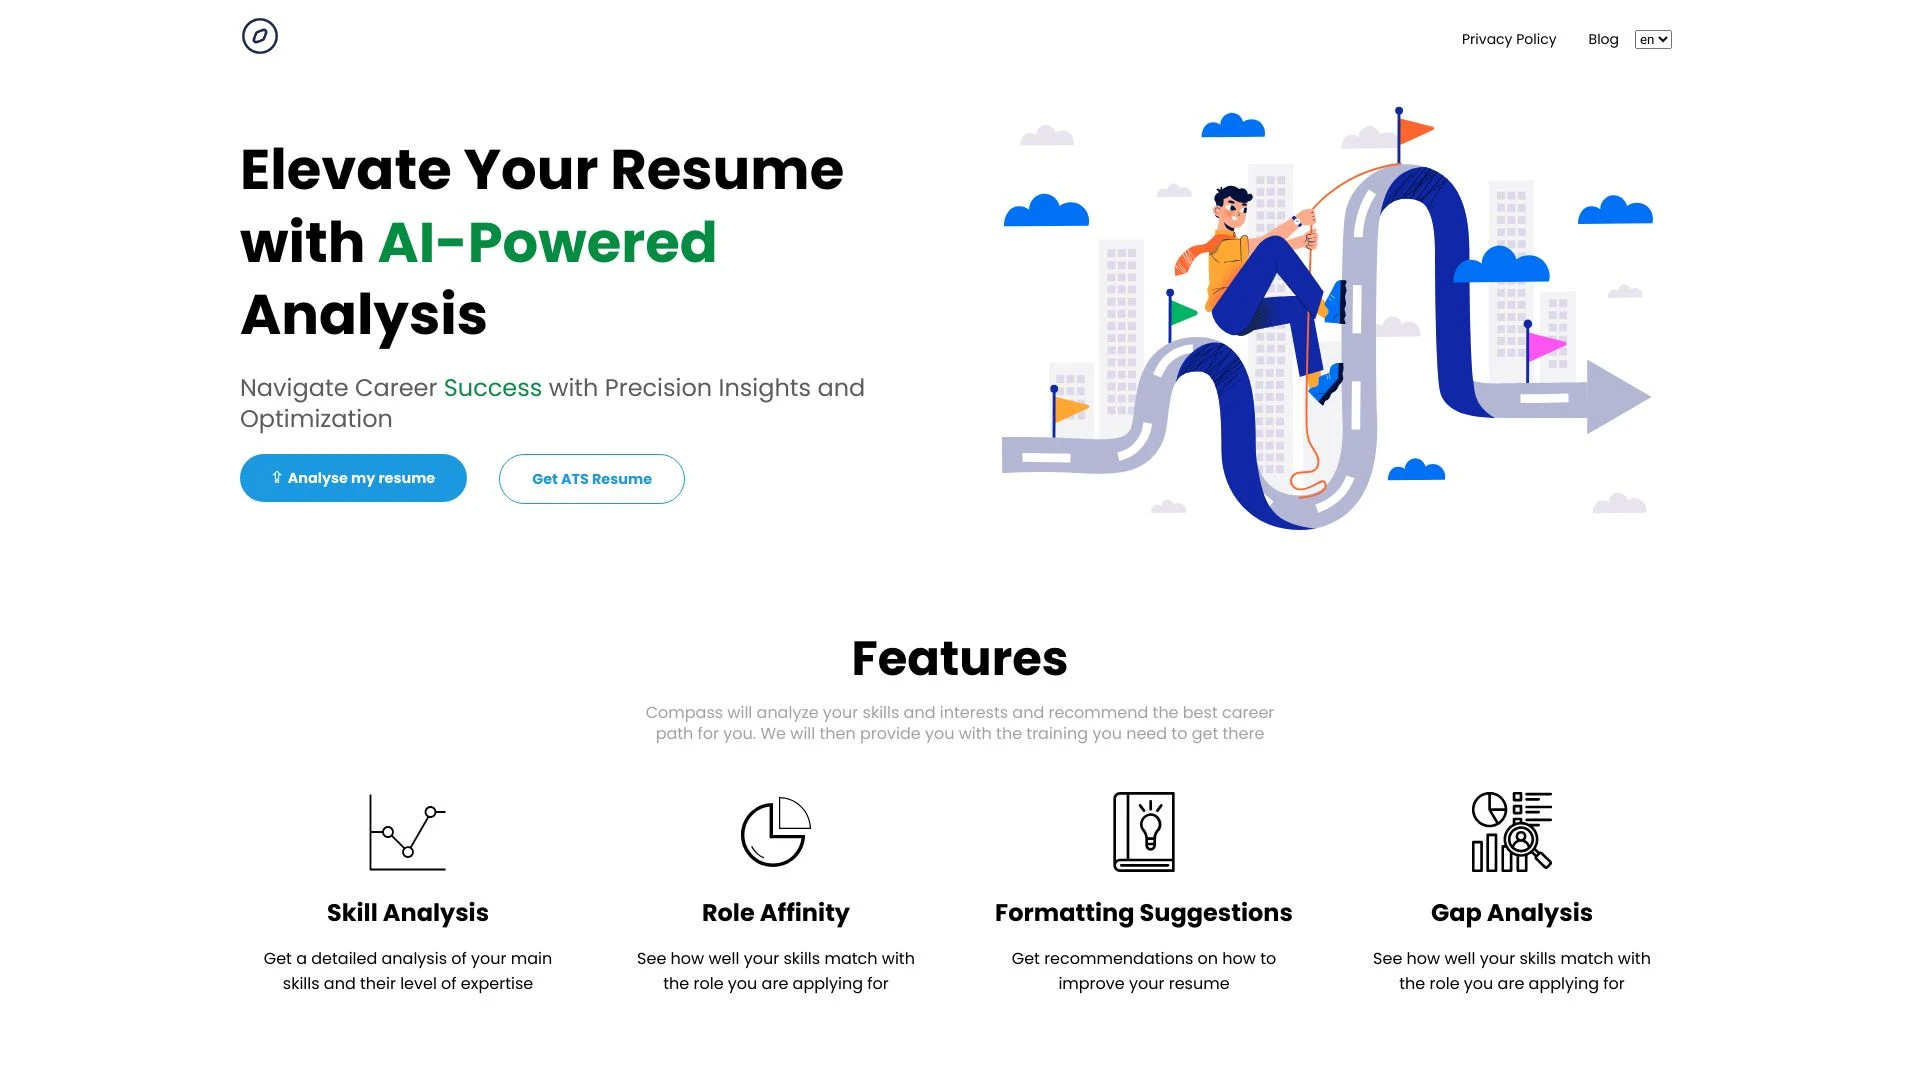Viewport: 1920px width, 1080px height.
Task: Click the Role Affinity pie chart icon
Action: pyautogui.click(x=775, y=829)
